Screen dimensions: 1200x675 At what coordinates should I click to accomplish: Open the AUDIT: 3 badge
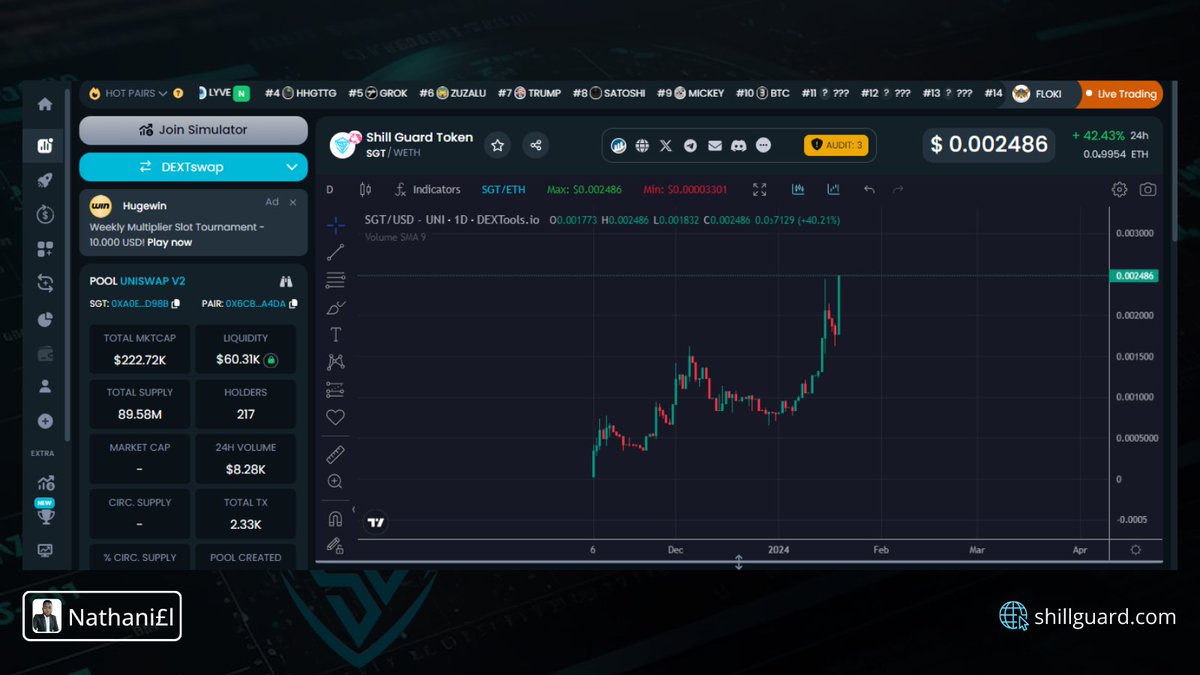[x=837, y=146]
